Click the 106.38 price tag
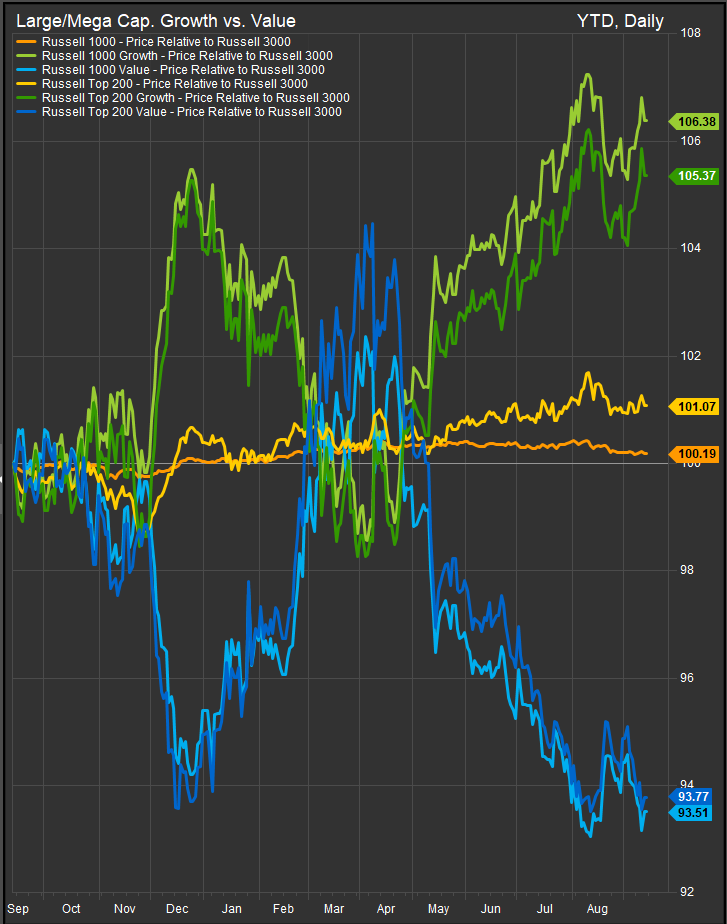The image size is (727, 924). pyautogui.click(x=696, y=121)
